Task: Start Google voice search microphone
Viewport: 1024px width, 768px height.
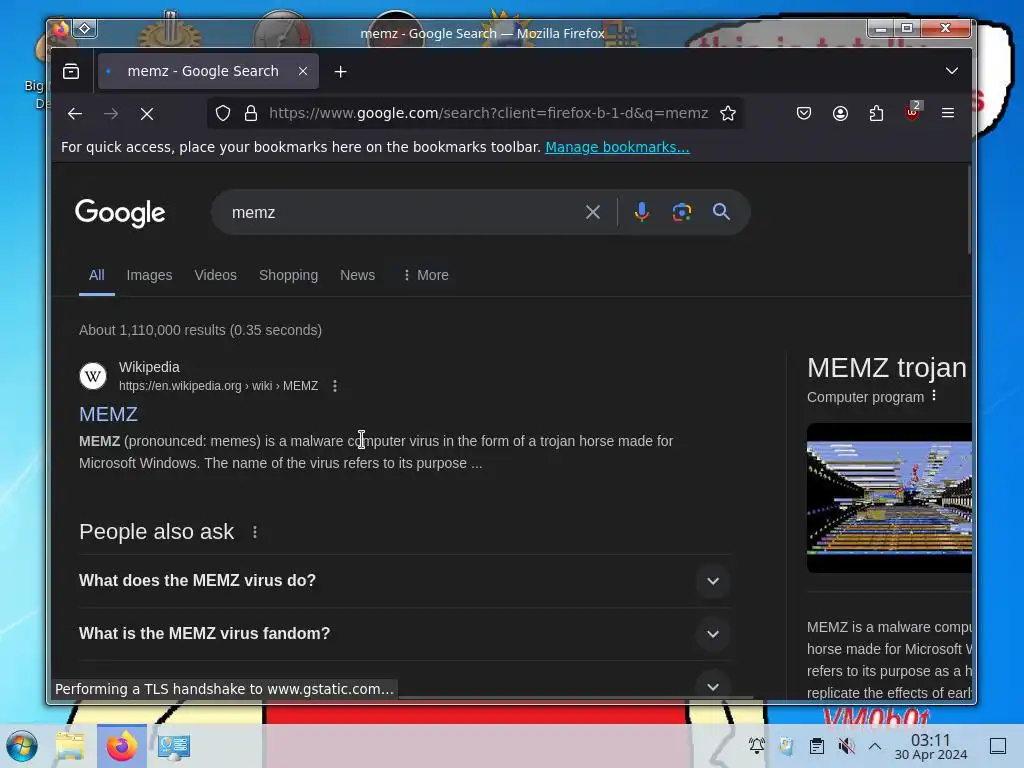Action: (642, 212)
